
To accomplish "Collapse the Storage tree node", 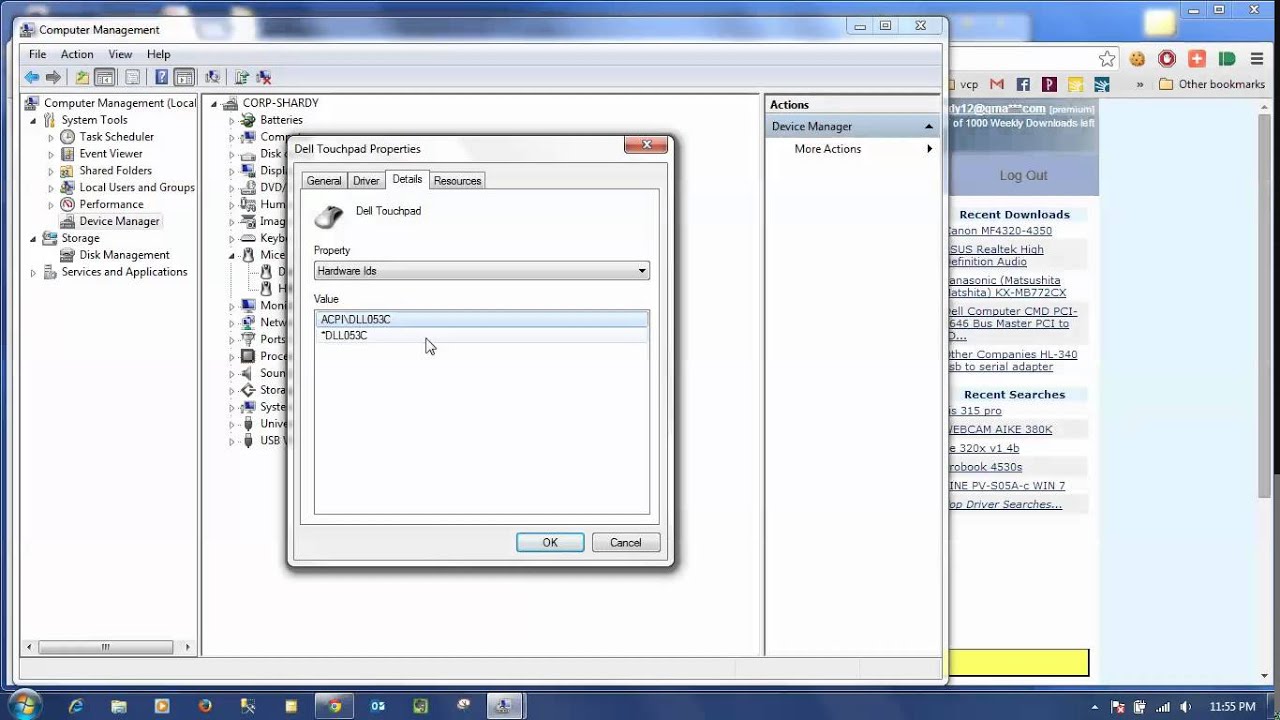I will 33,239.
